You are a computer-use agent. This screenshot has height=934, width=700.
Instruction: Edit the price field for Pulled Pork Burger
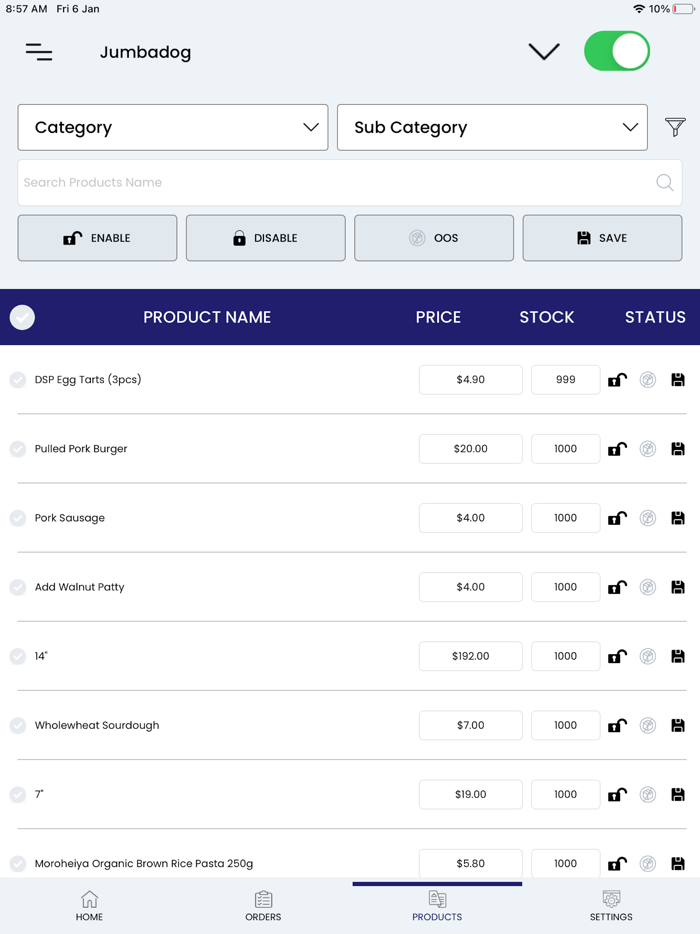coord(470,448)
